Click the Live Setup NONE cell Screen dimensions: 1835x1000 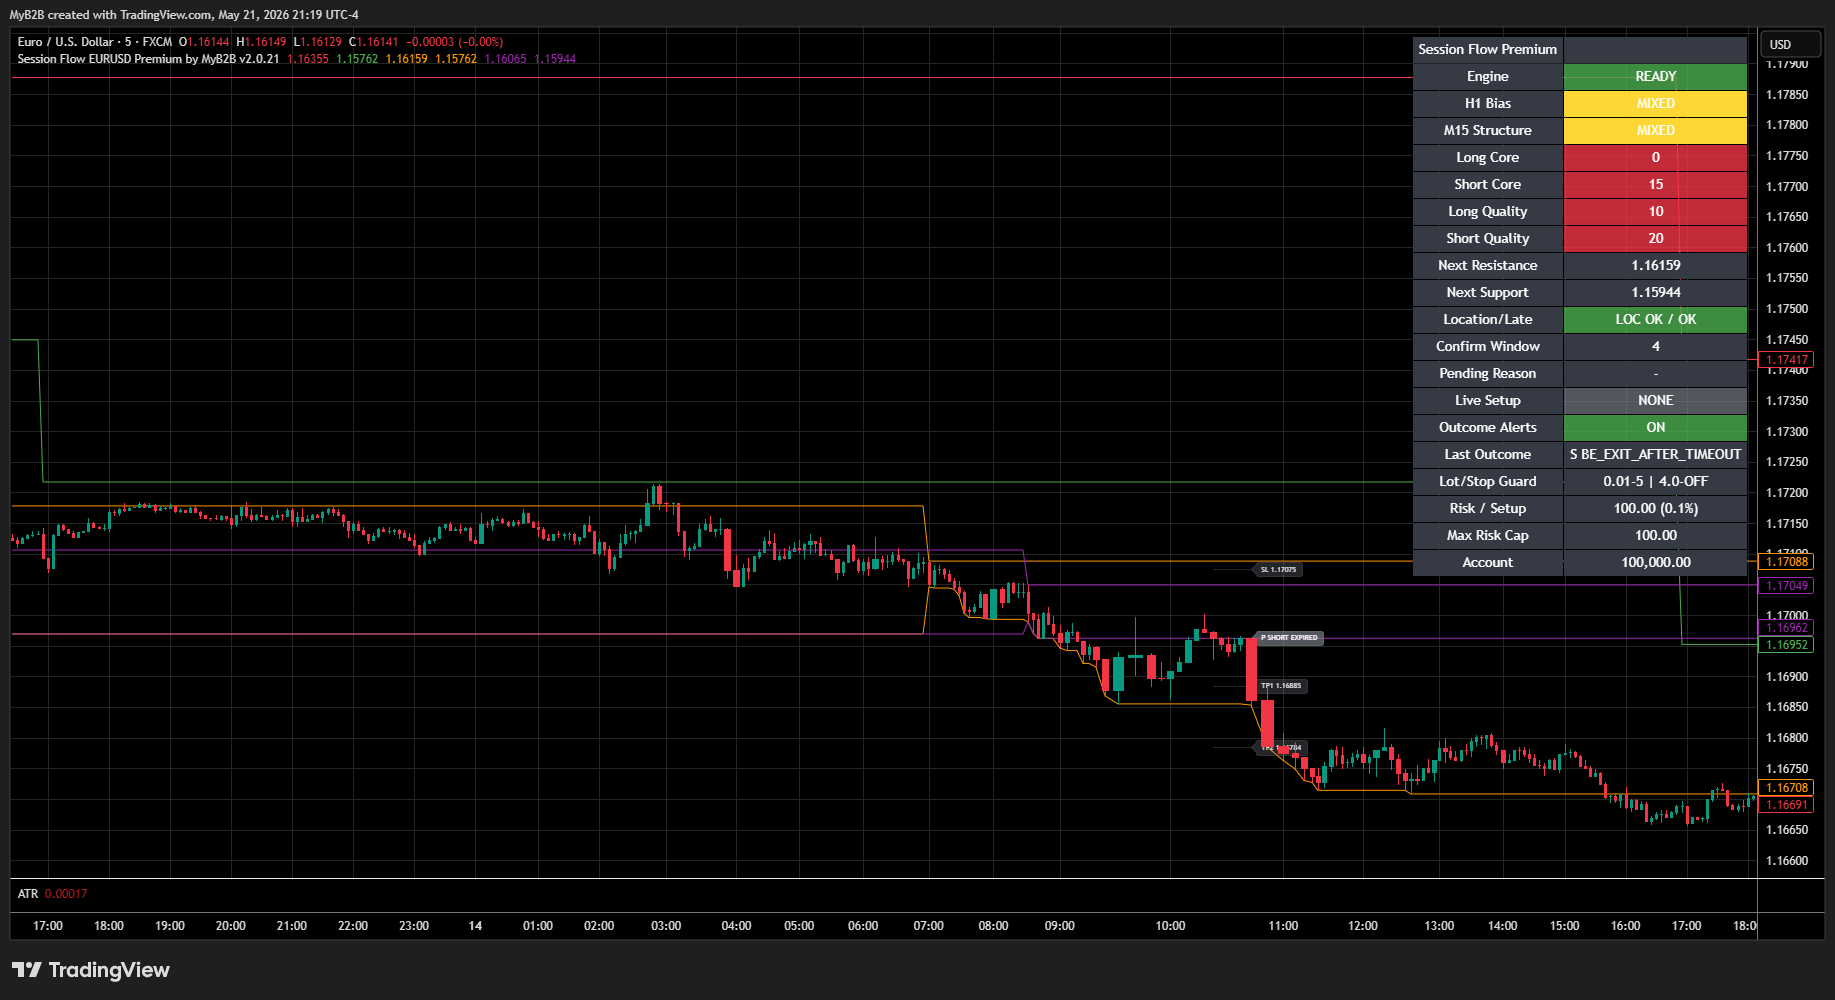(1655, 400)
